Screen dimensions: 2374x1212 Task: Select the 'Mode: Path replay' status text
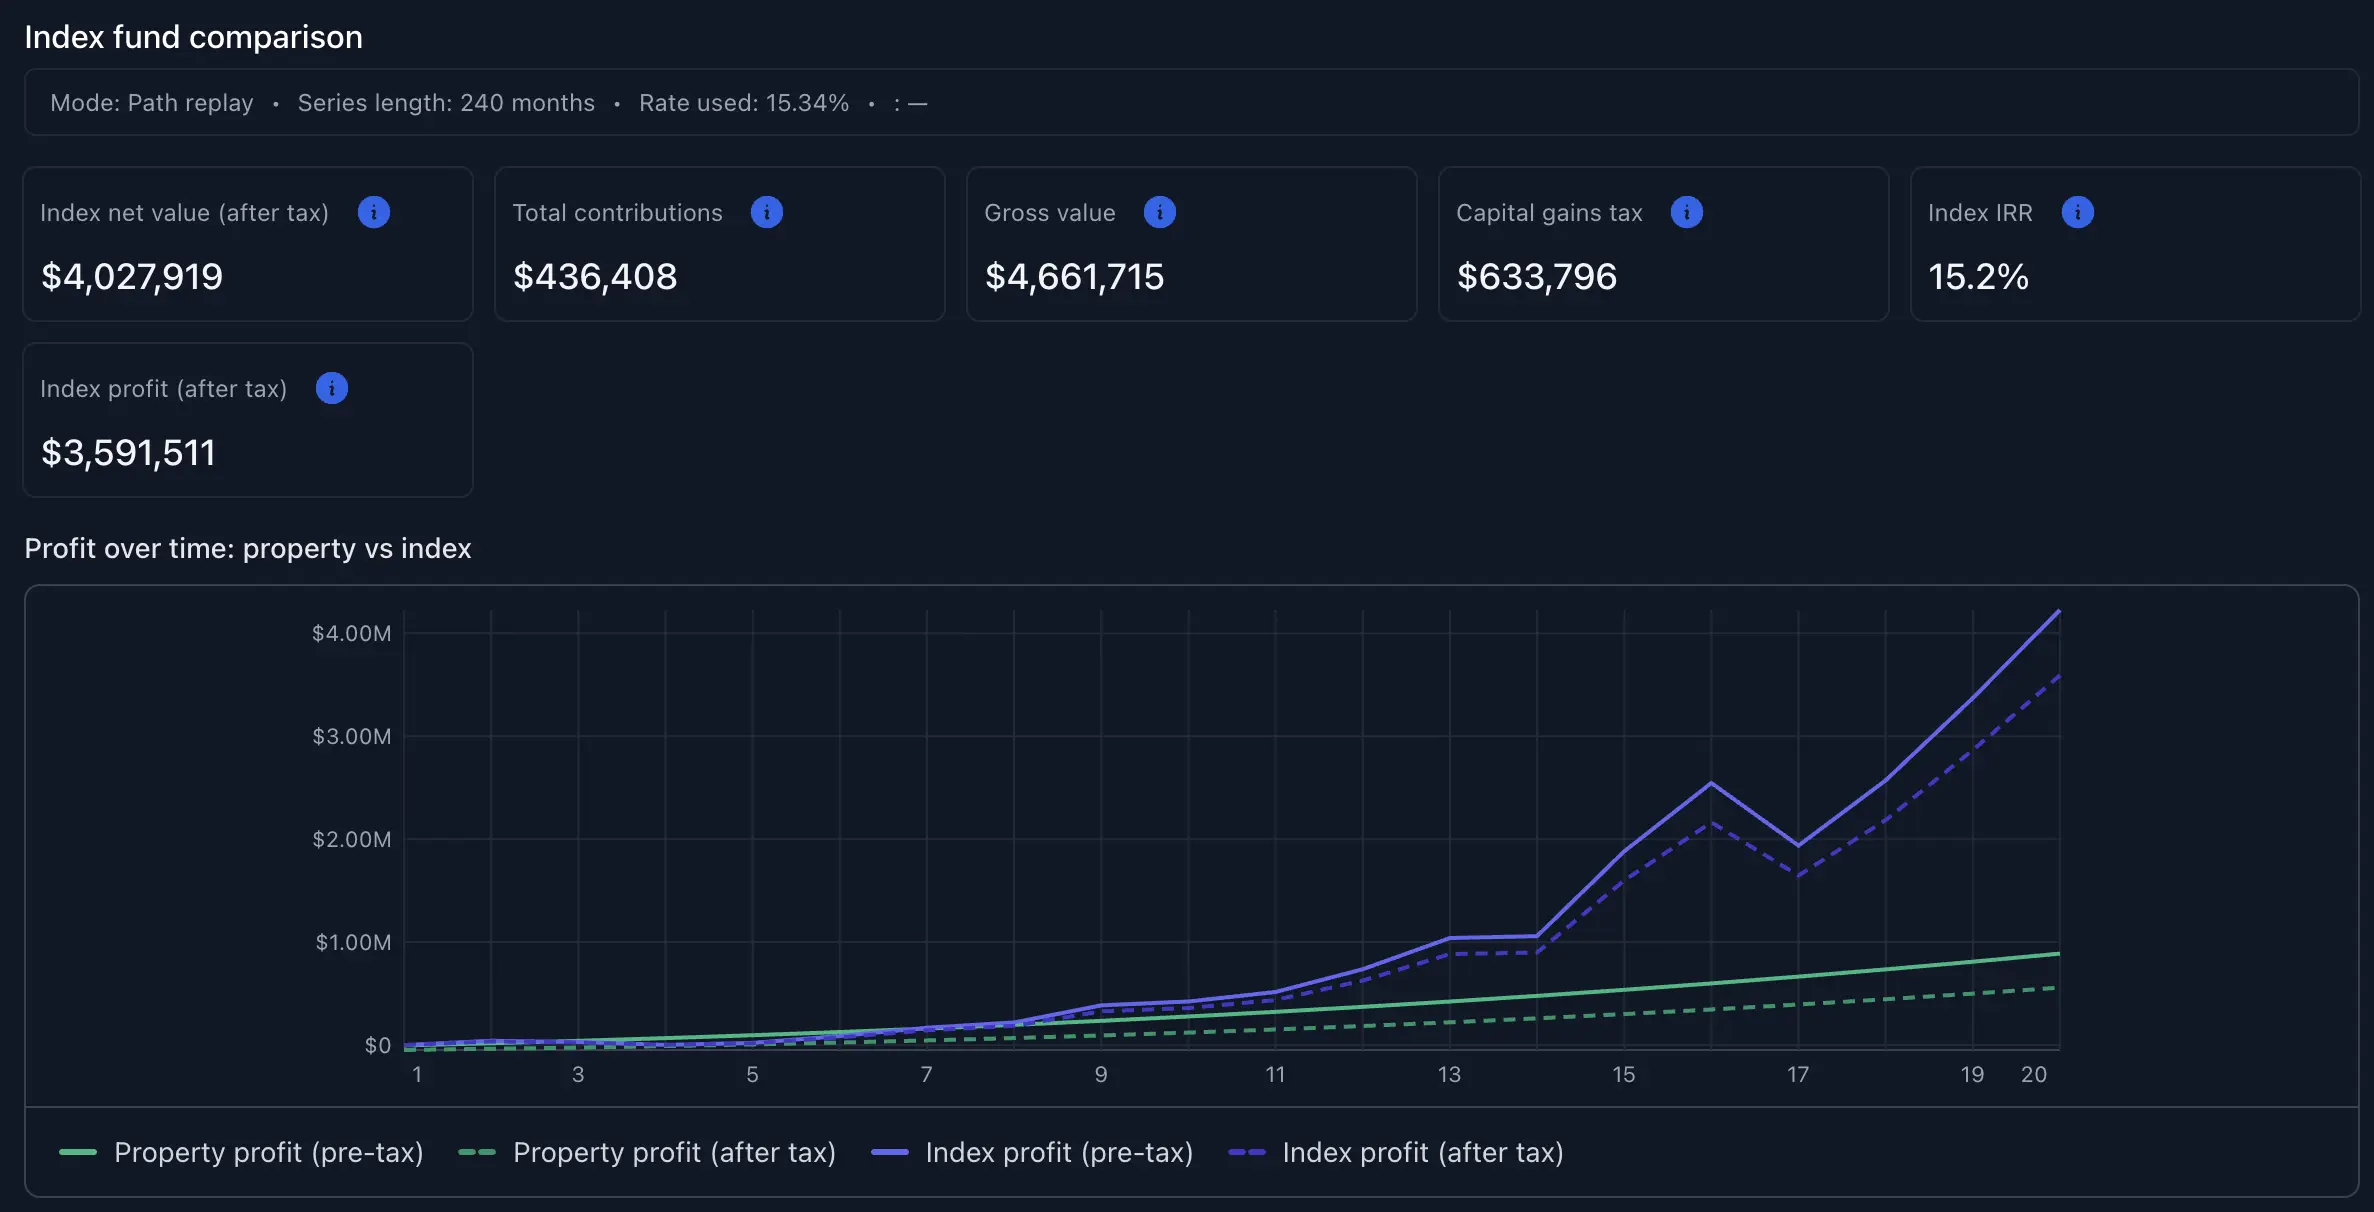pyautogui.click(x=152, y=103)
